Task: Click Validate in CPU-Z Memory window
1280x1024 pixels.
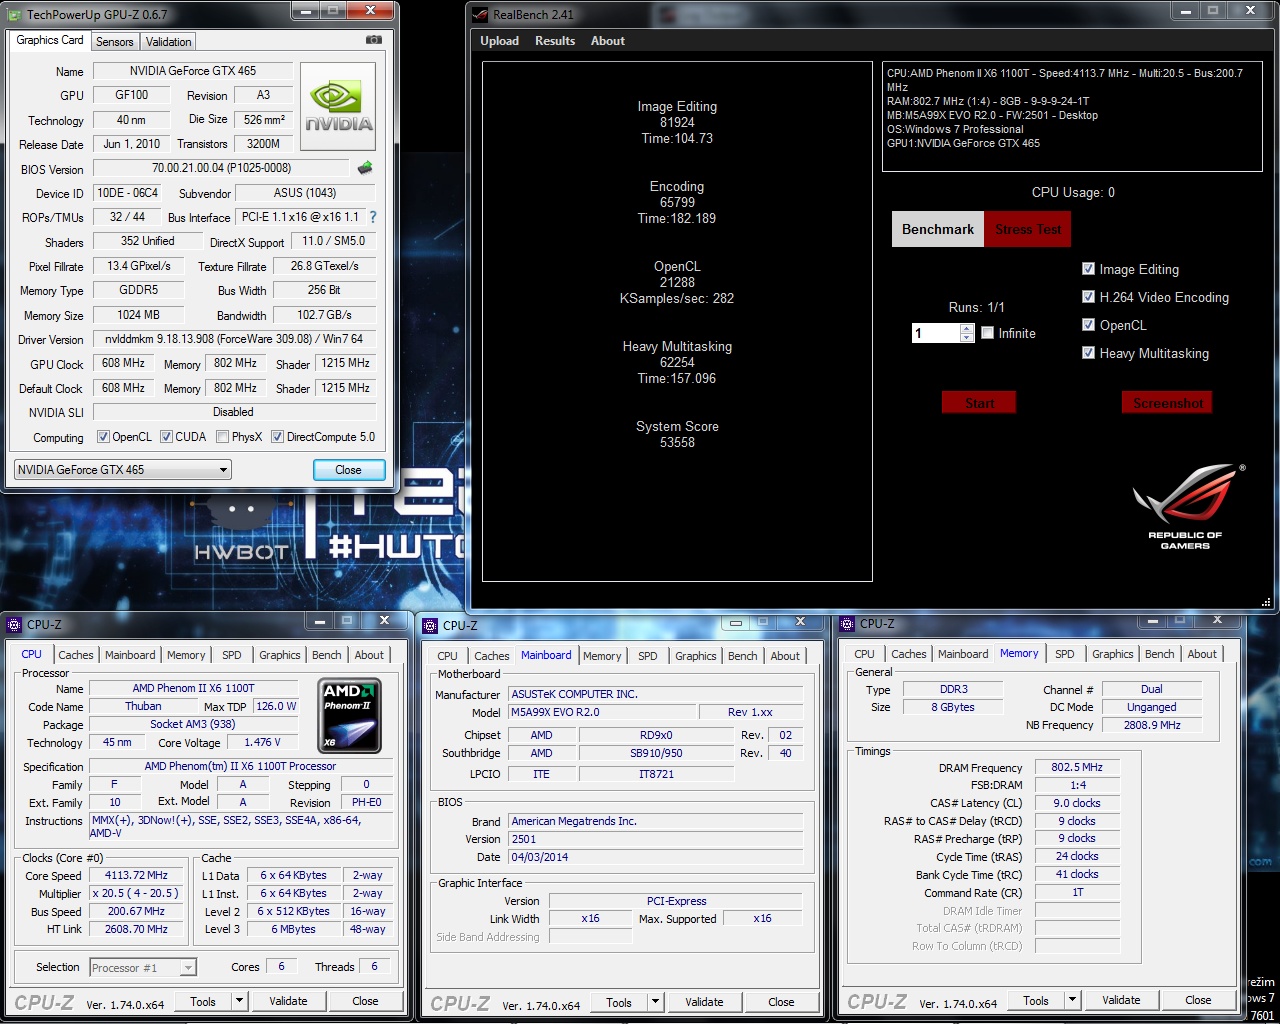Action: 1121,999
